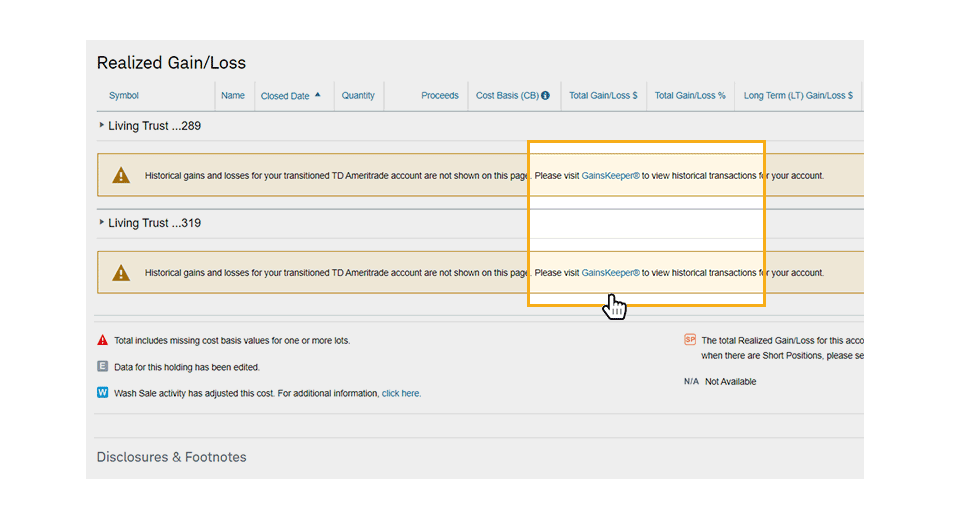Image resolution: width=963 pixels, height=515 pixels.
Task: Click the orange SP short positions icon
Action: click(x=690, y=340)
